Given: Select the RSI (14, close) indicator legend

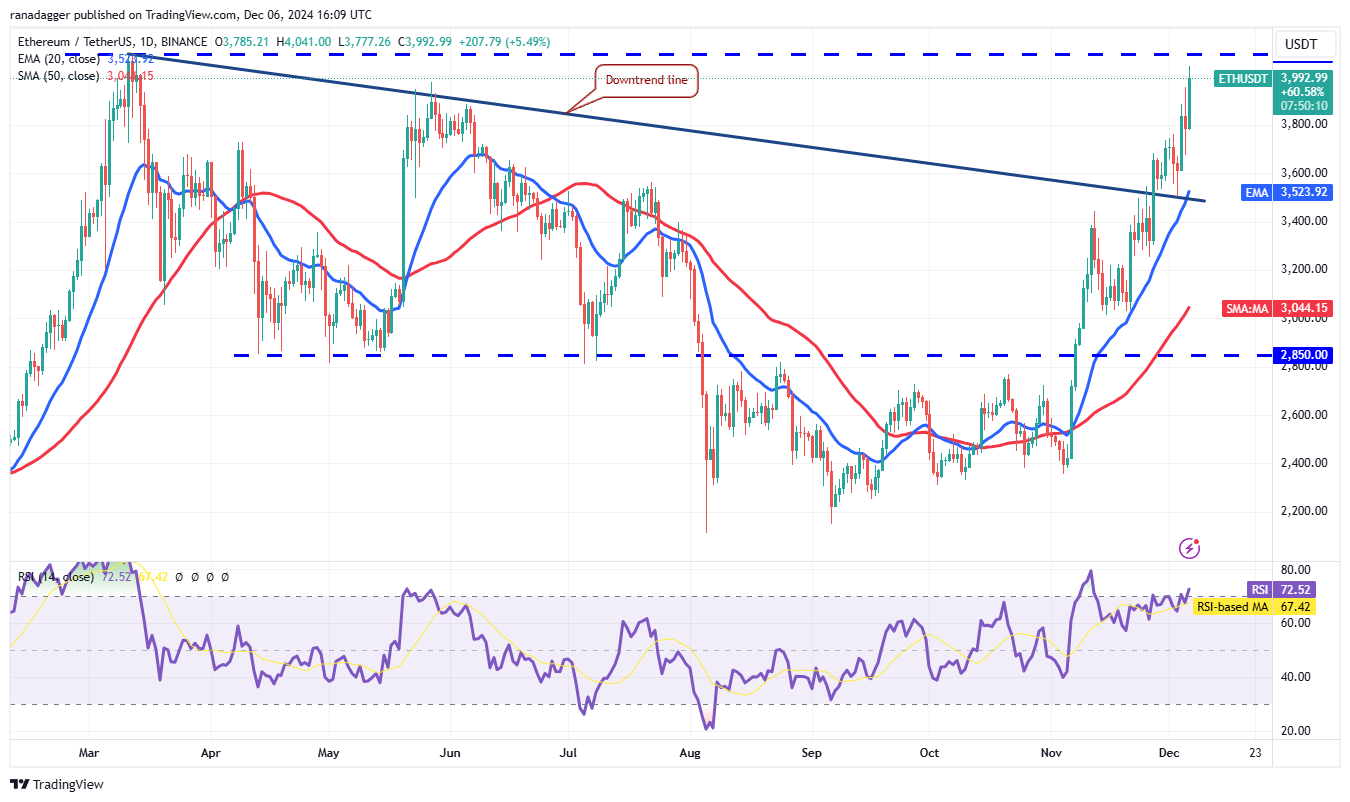Looking at the screenshot, I should click(57, 577).
